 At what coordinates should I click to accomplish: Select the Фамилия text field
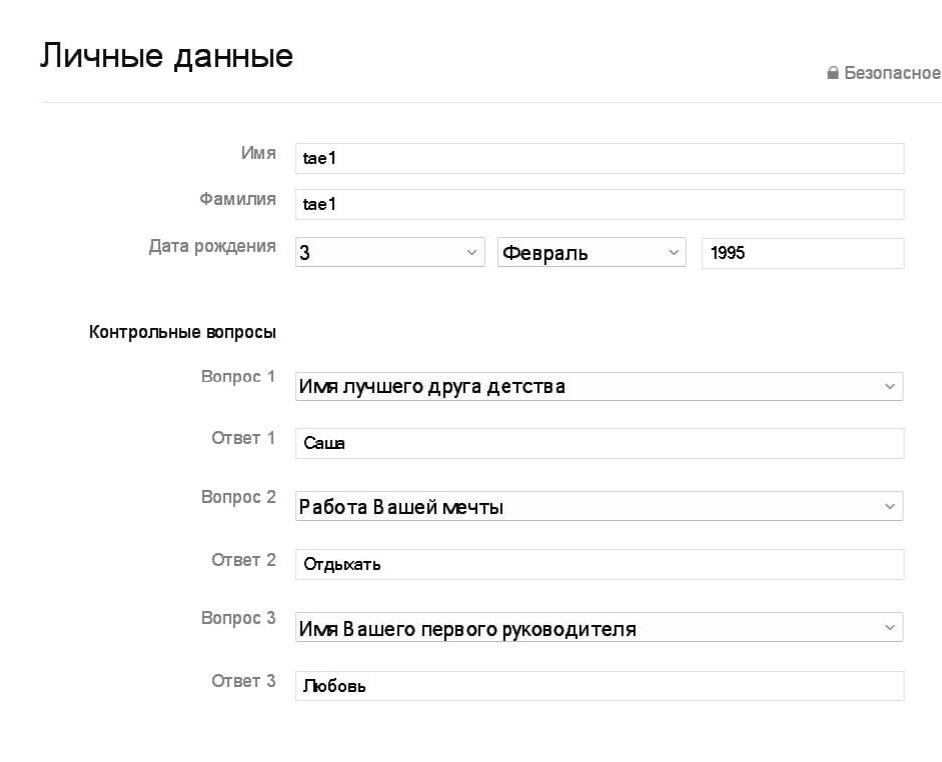coord(600,204)
